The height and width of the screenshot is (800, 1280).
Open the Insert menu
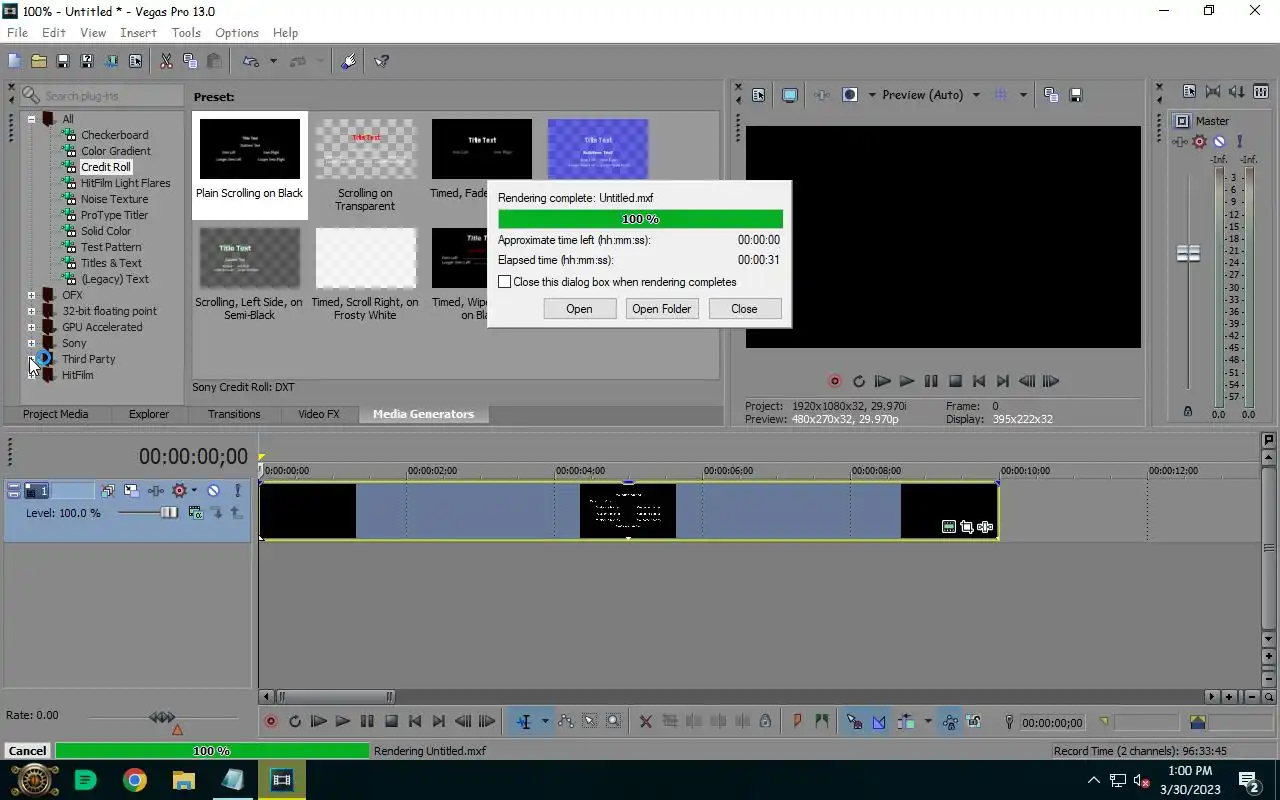[138, 32]
